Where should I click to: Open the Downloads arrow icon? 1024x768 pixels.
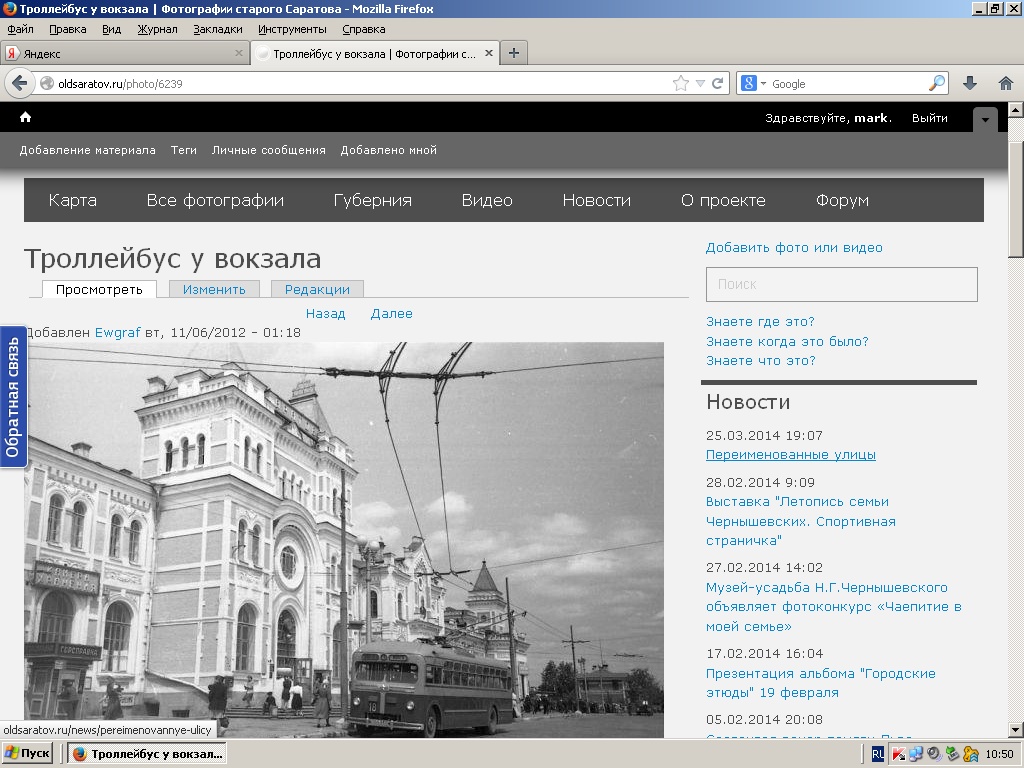tap(969, 84)
